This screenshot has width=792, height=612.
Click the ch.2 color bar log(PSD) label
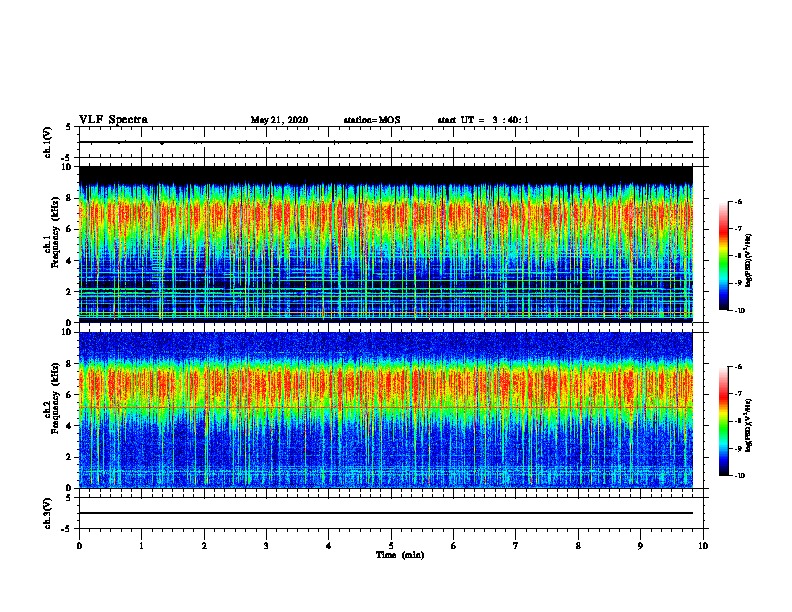pyautogui.click(x=748, y=425)
